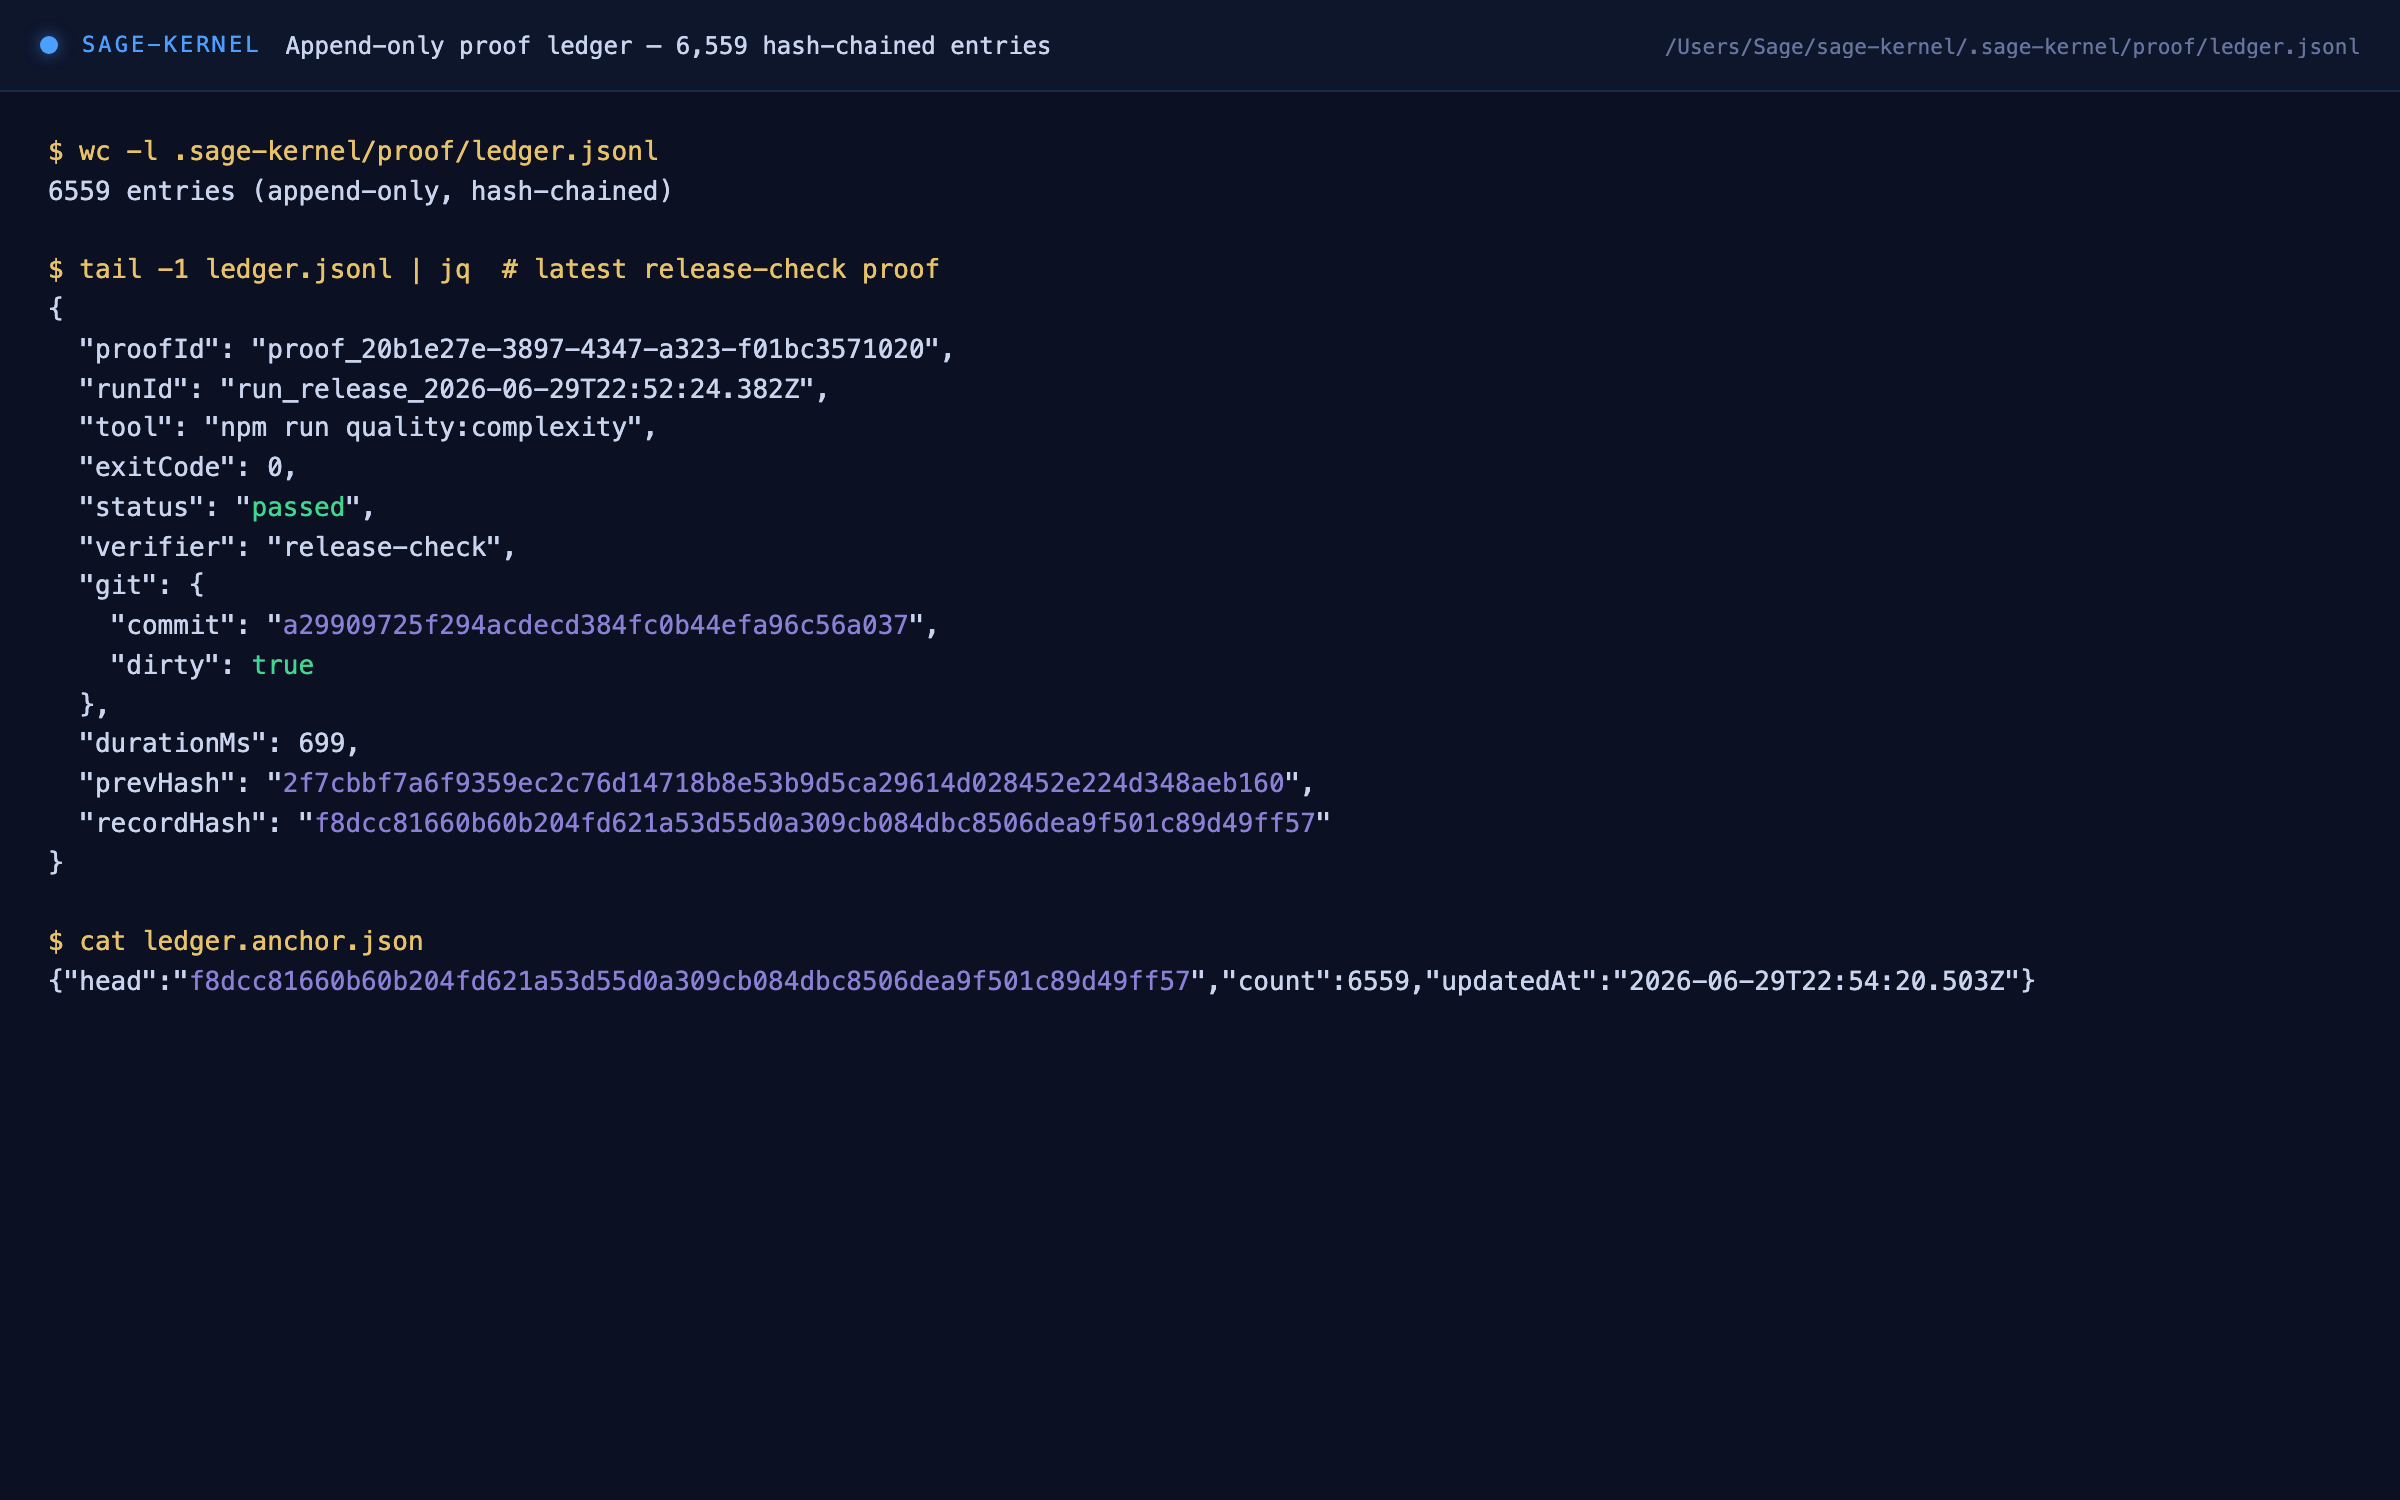Image resolution: width=2400 pixels, height=1500 pixels.
Task: Click the blue status dot beside SAGE-KERNEL
Action: [x=48, y=45]
